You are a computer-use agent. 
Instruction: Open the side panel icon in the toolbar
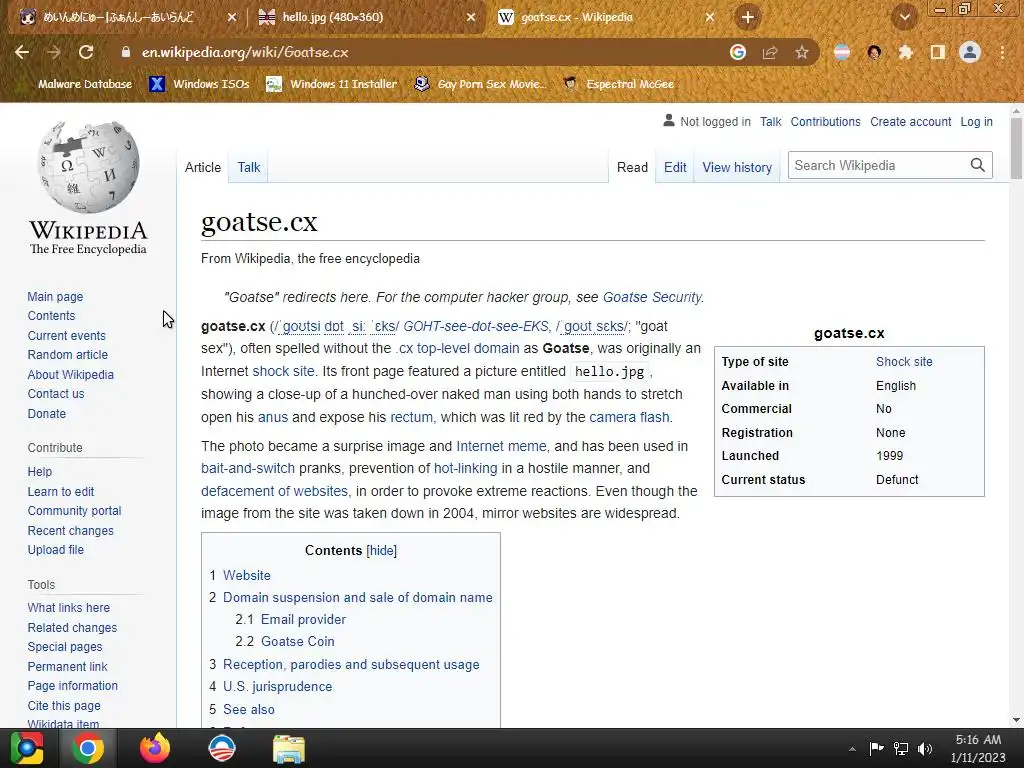click(x=938, y=52)
